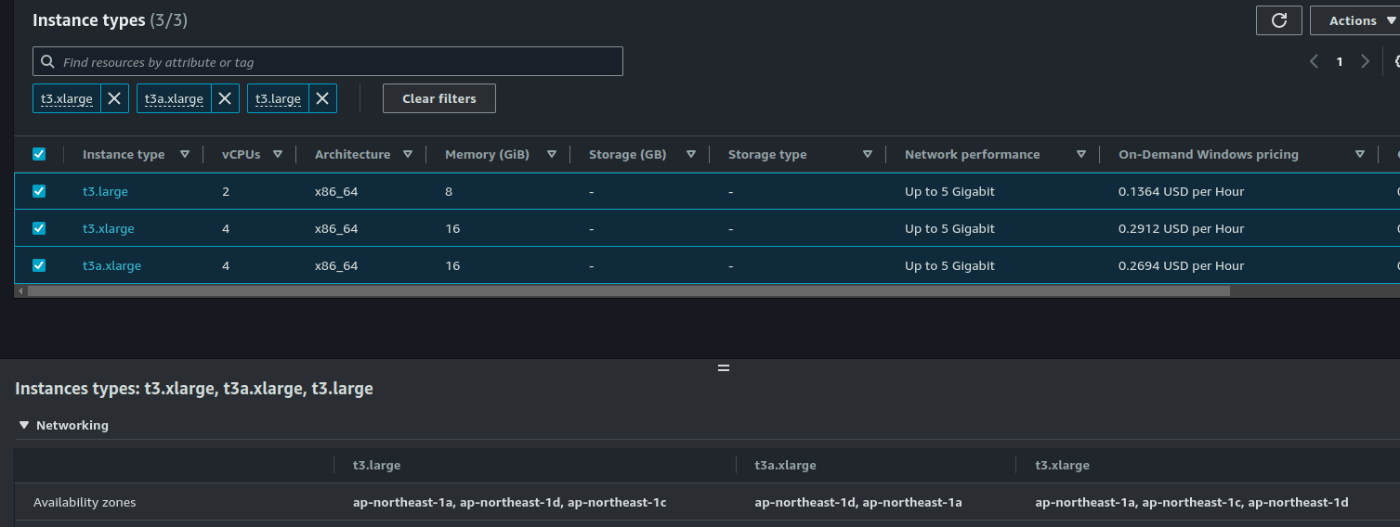Image resolution: width=1400 pixels, height=527 pixels.
Task: Go to previous page arrow
Action: pyautogui.click(x=1314, y=61)
